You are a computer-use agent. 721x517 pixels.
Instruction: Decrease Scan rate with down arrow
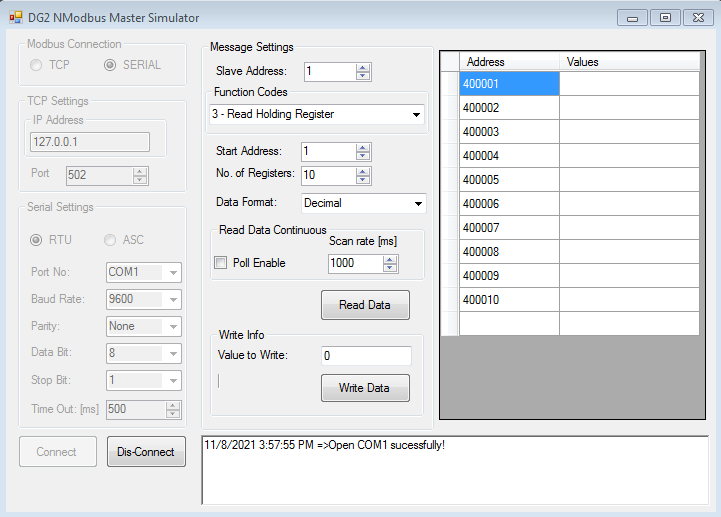click(x=389, y=268)
